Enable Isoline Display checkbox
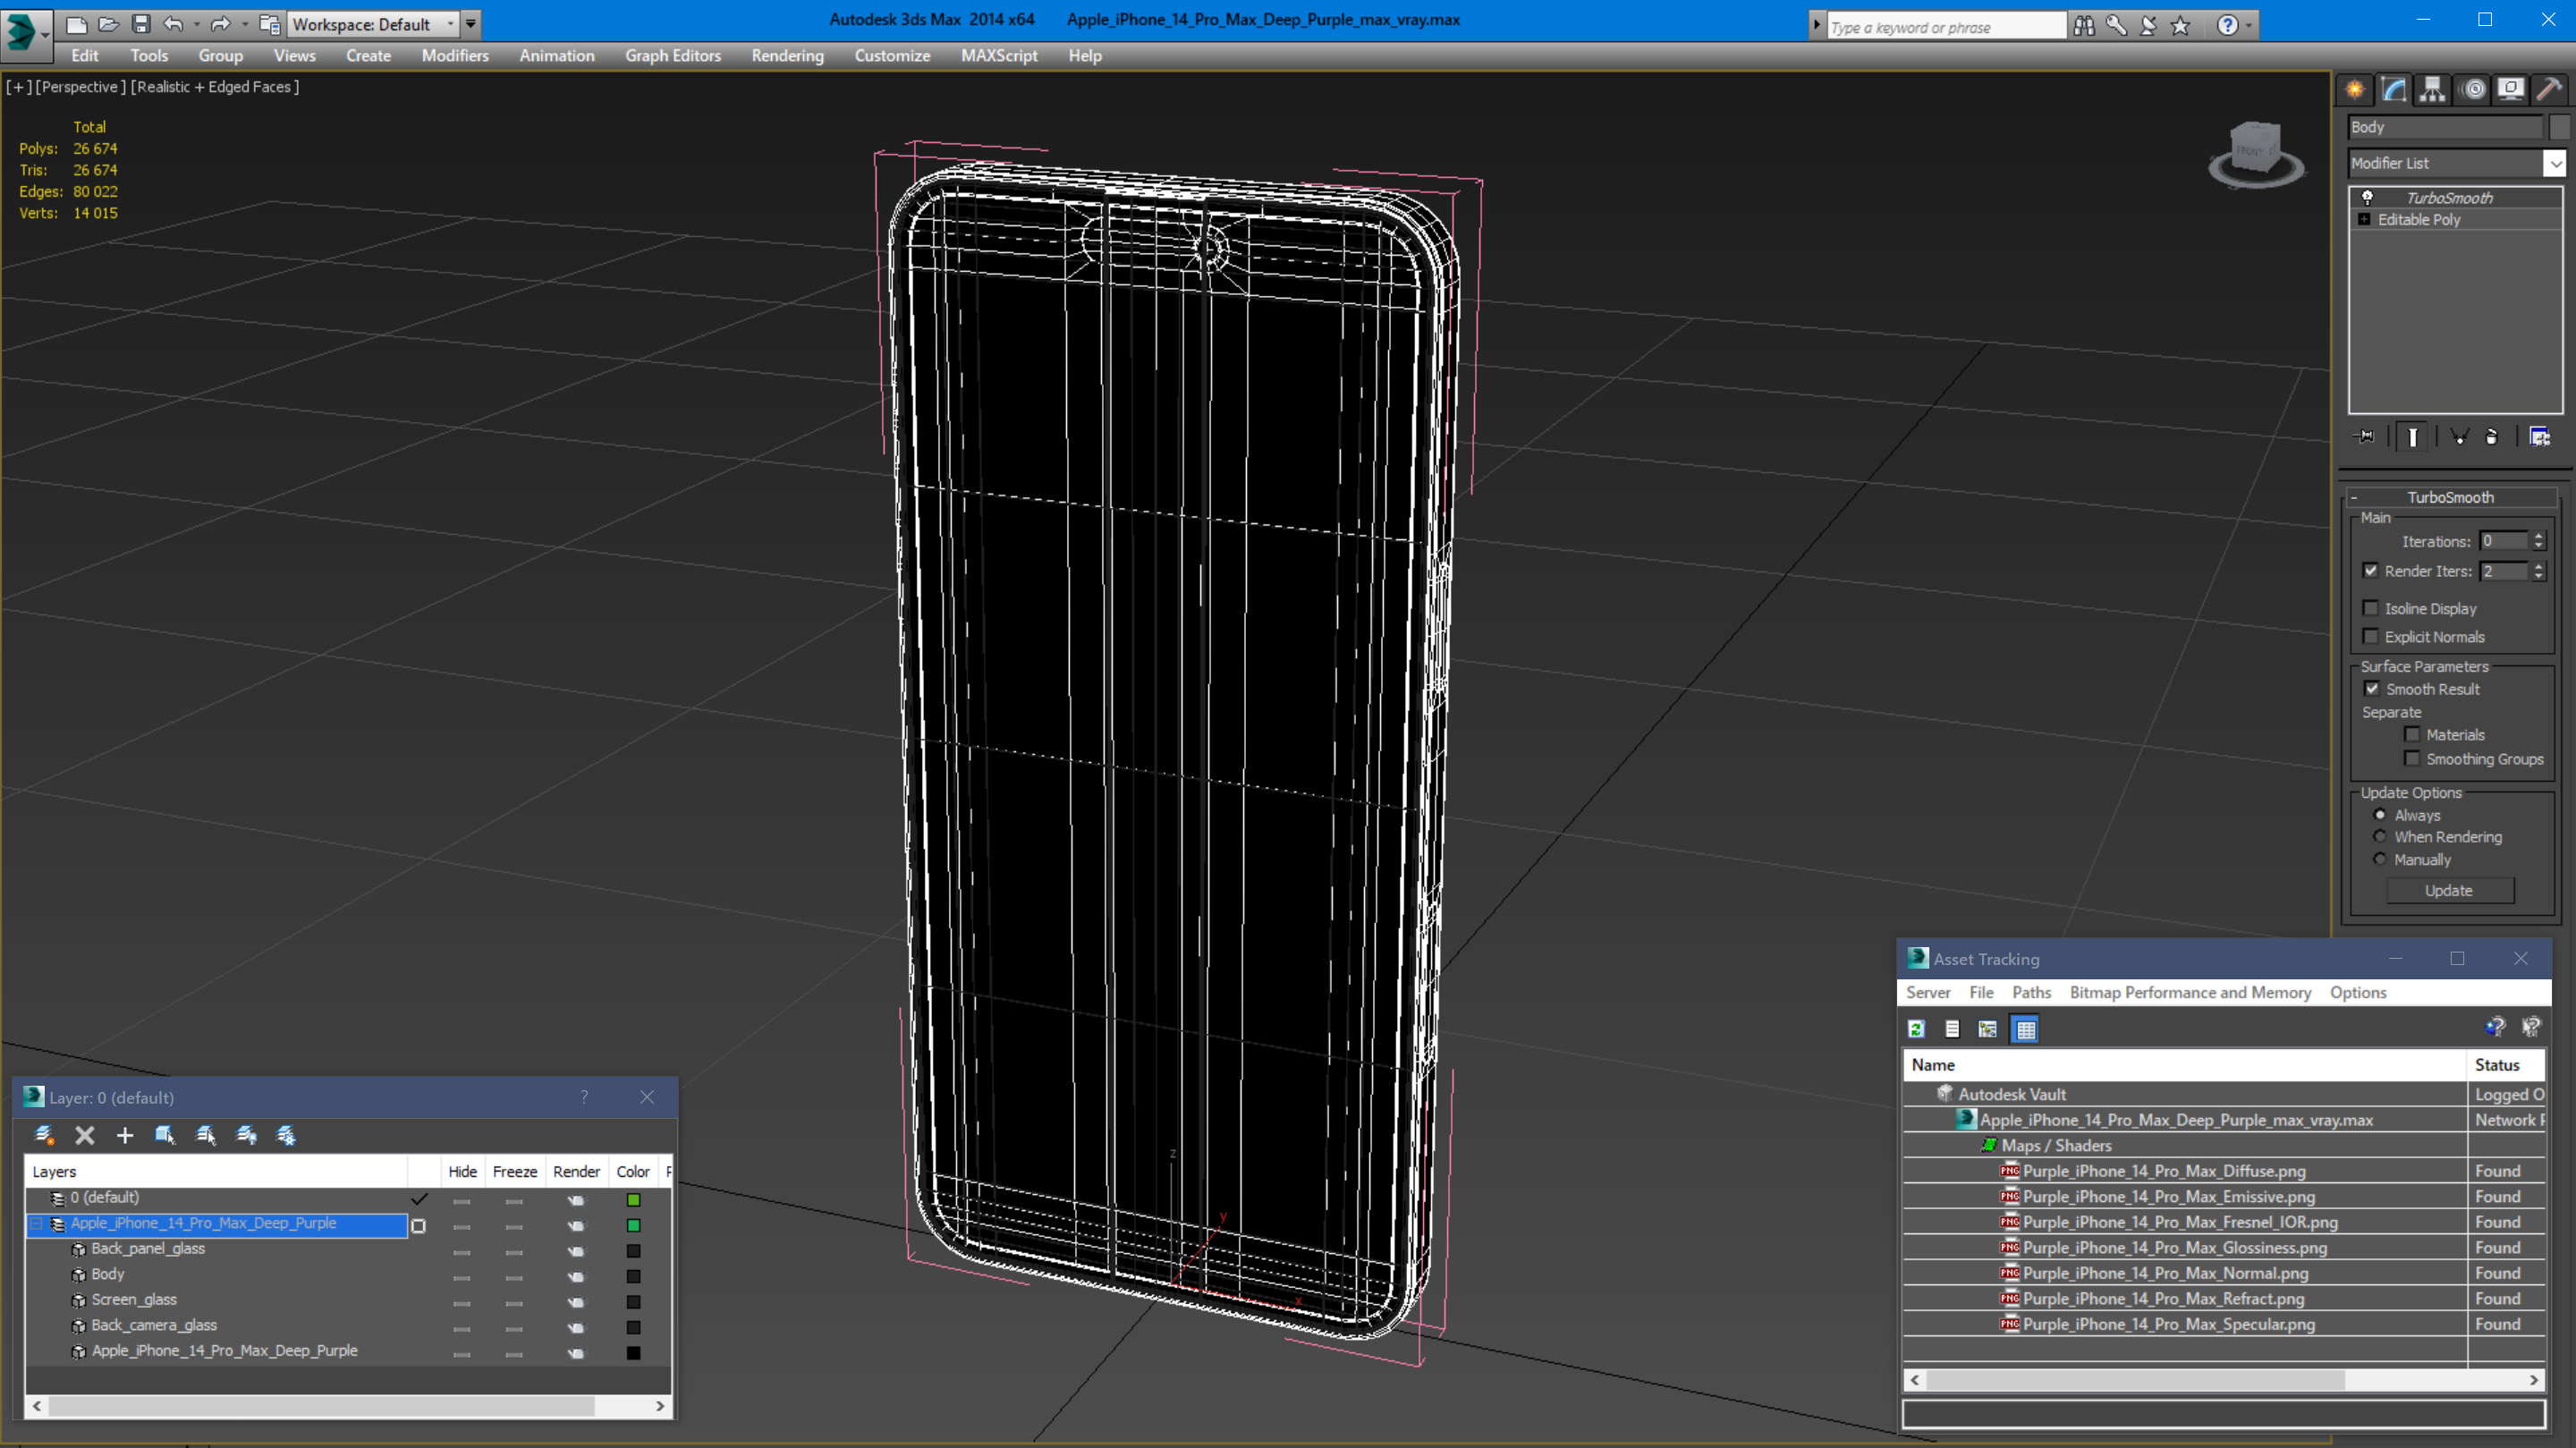 click(x=2371, y=608)
